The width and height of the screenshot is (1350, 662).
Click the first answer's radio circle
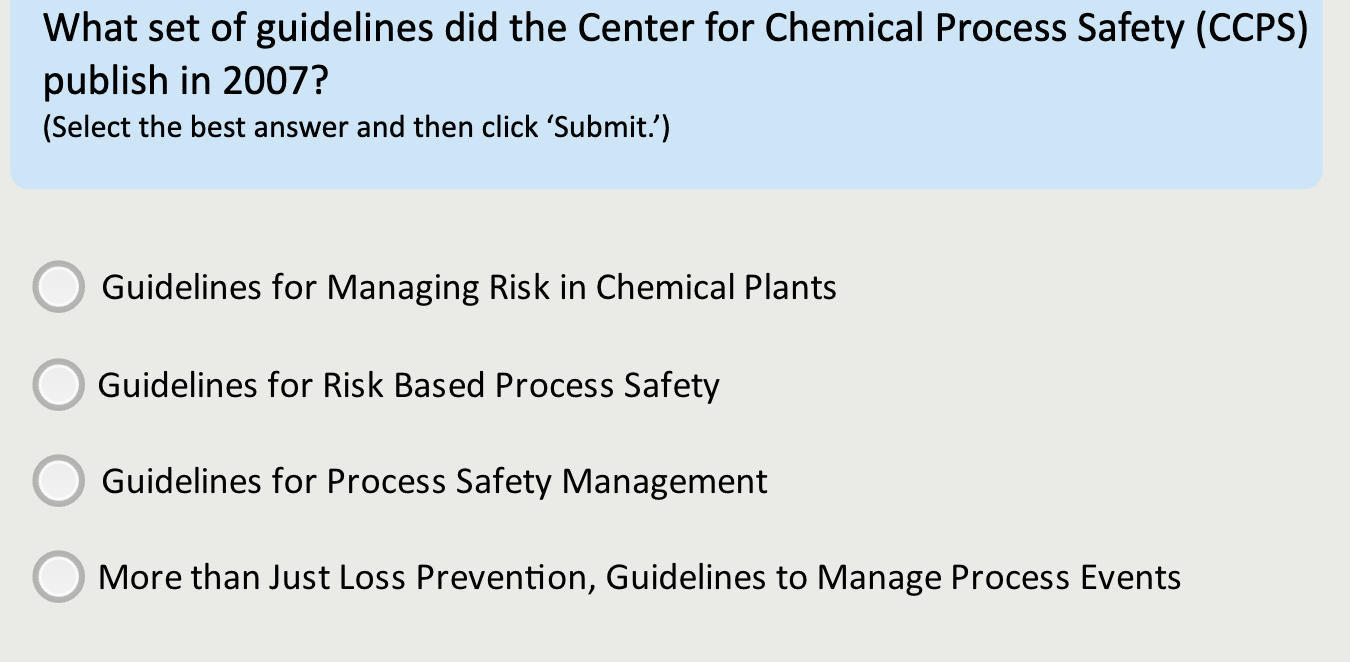[58, 287]
